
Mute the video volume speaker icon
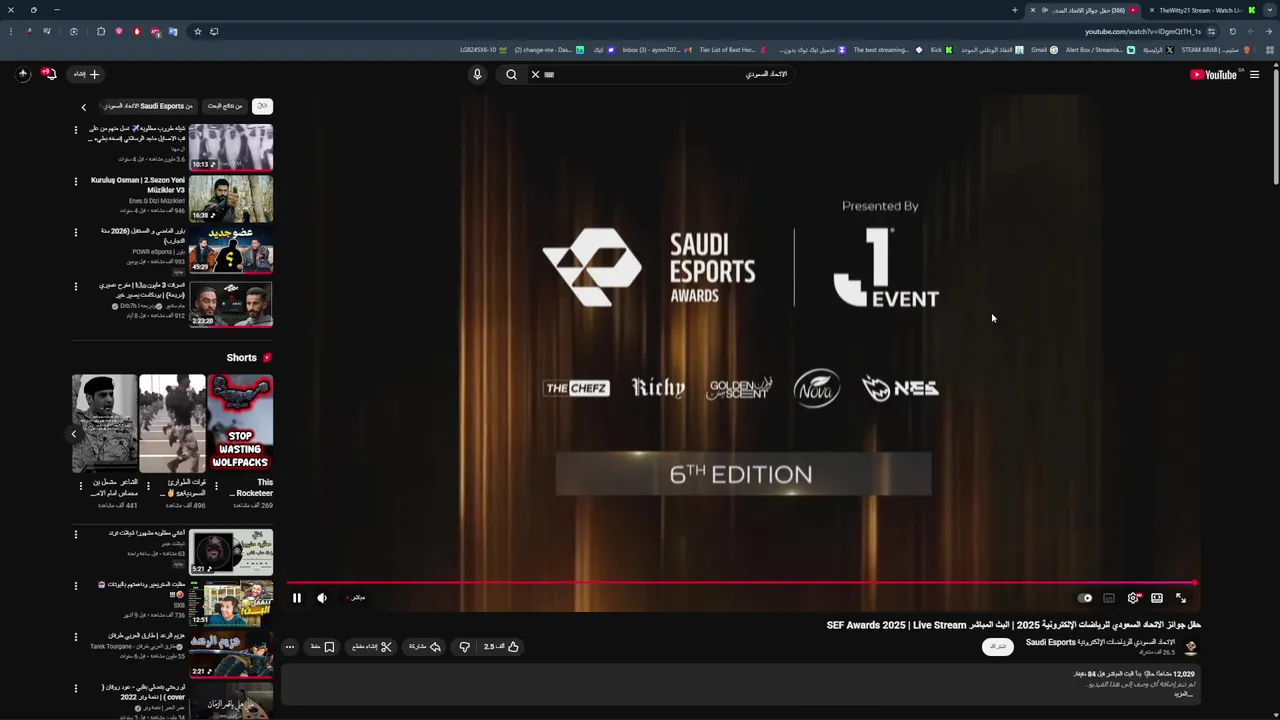click(322, 598)
